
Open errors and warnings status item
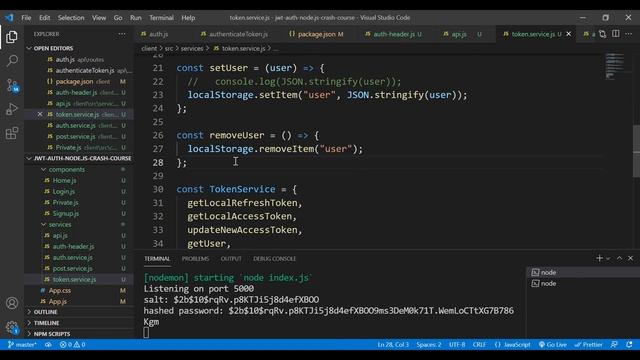pyautogui.click(x=72, y=344)
